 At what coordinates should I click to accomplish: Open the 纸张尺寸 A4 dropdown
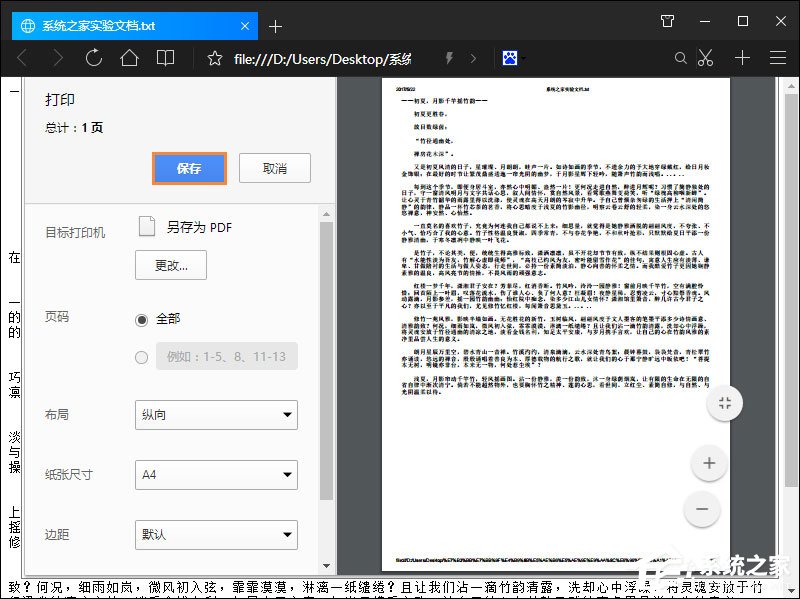click(x=216, y=475)
